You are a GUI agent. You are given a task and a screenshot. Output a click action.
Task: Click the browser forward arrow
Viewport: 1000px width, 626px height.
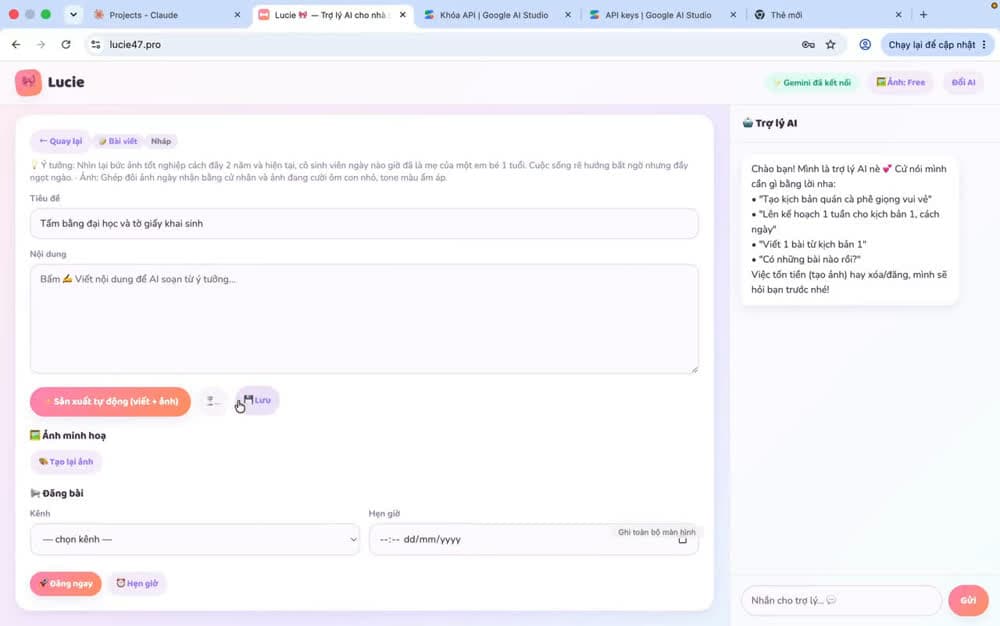[41, 45]
